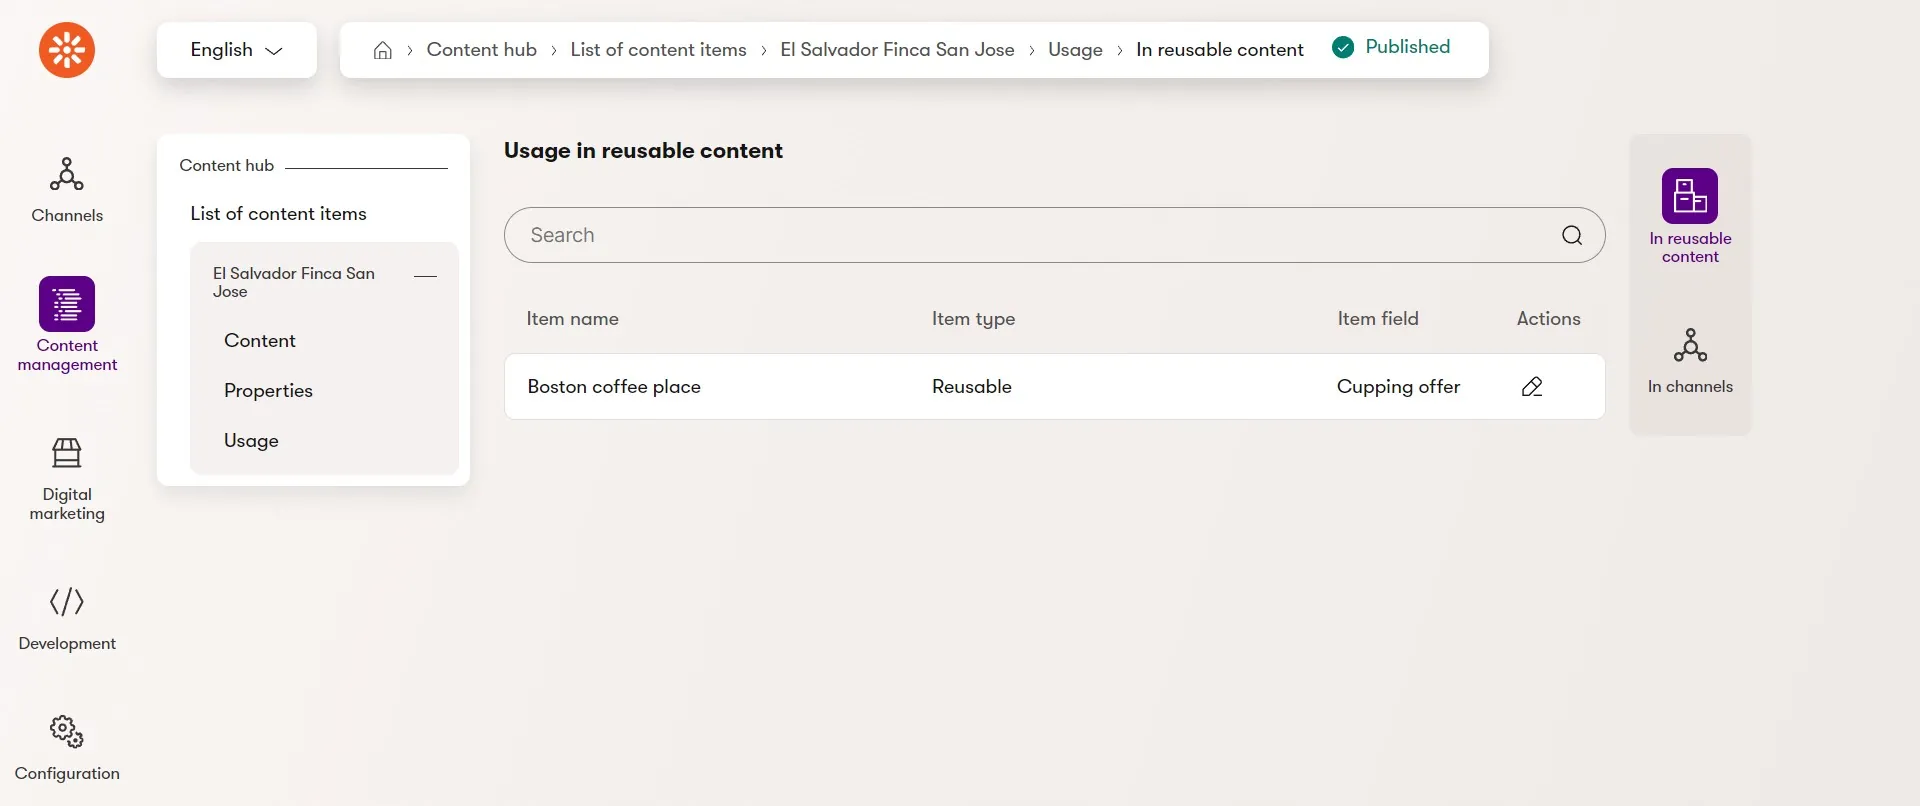Open Digital marketing section
Screen dimensions: 1920x806
click(x=67, y=453)
